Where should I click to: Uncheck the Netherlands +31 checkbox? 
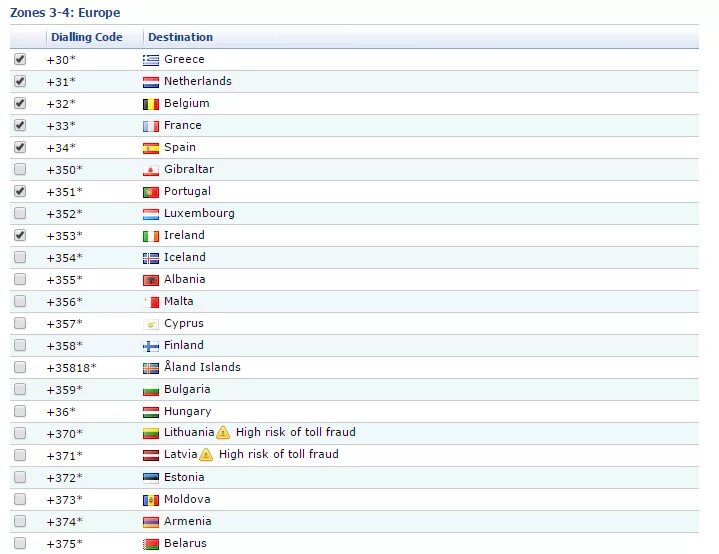[x=20, y=81]
